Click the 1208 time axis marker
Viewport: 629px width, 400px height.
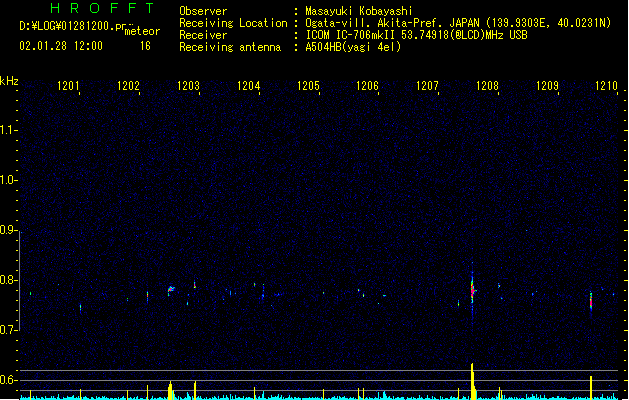click(487, 85)
